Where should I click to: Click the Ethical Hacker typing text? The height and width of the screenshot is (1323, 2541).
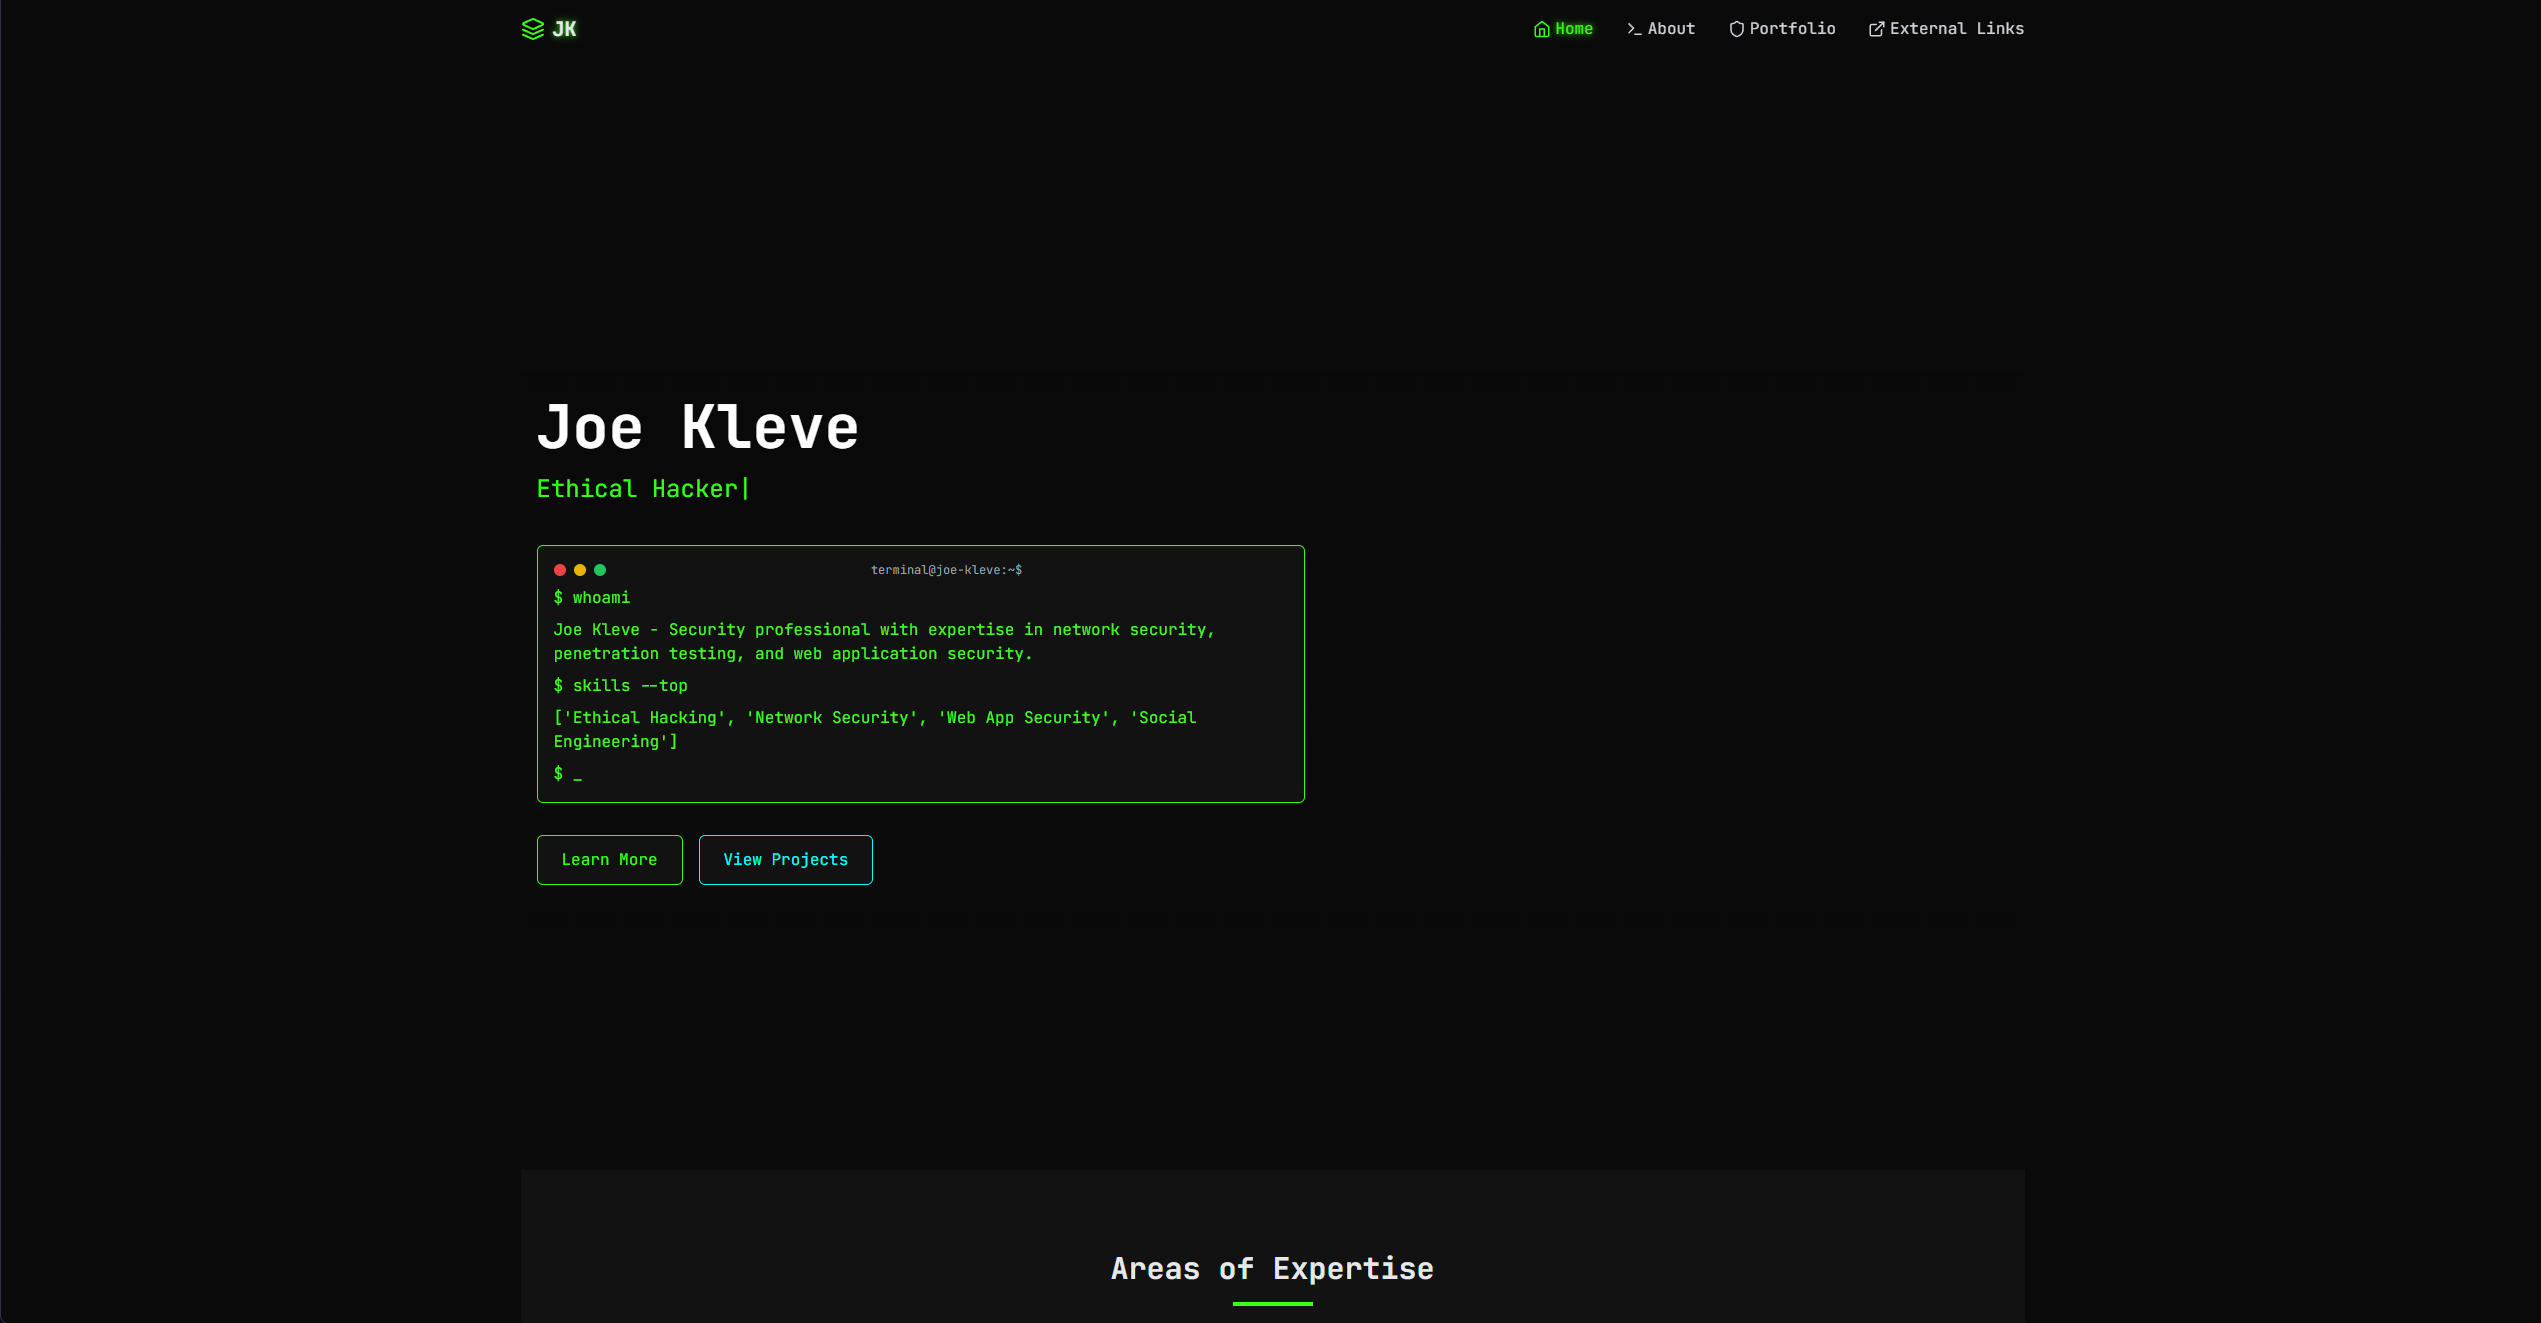pyautogui.click(x=643, y=488)
